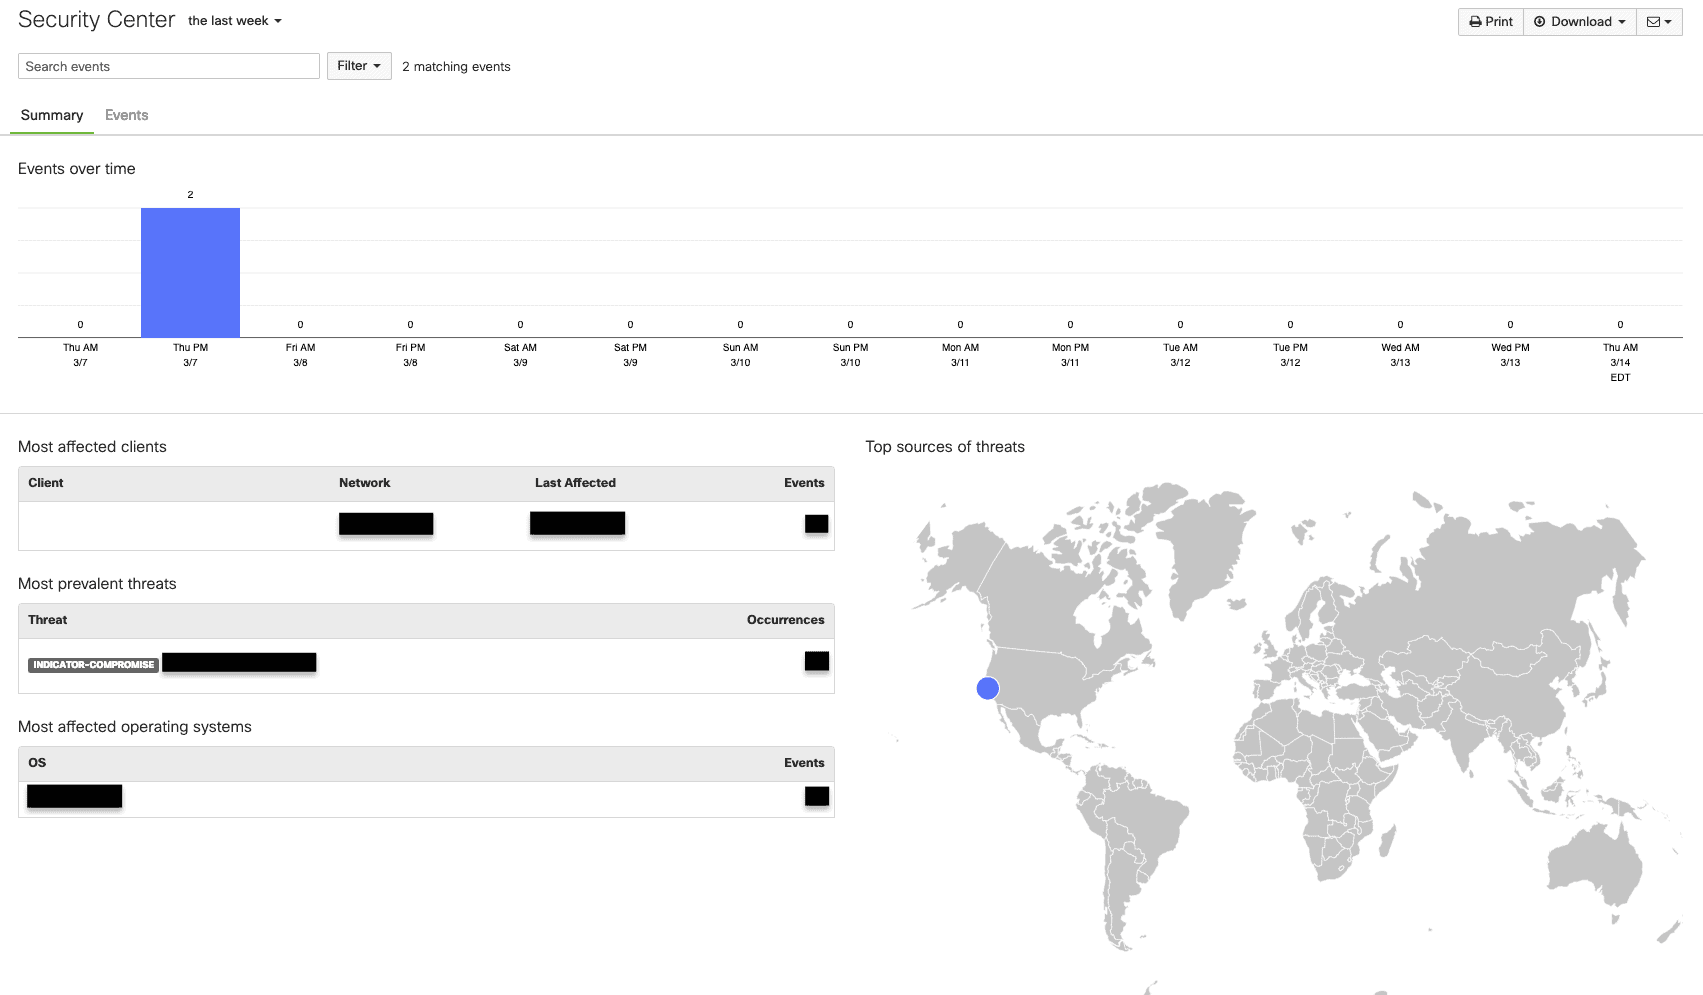Click the blue threat marker on the map
This screenshot has width=1703, height=995.
[987, 688]
